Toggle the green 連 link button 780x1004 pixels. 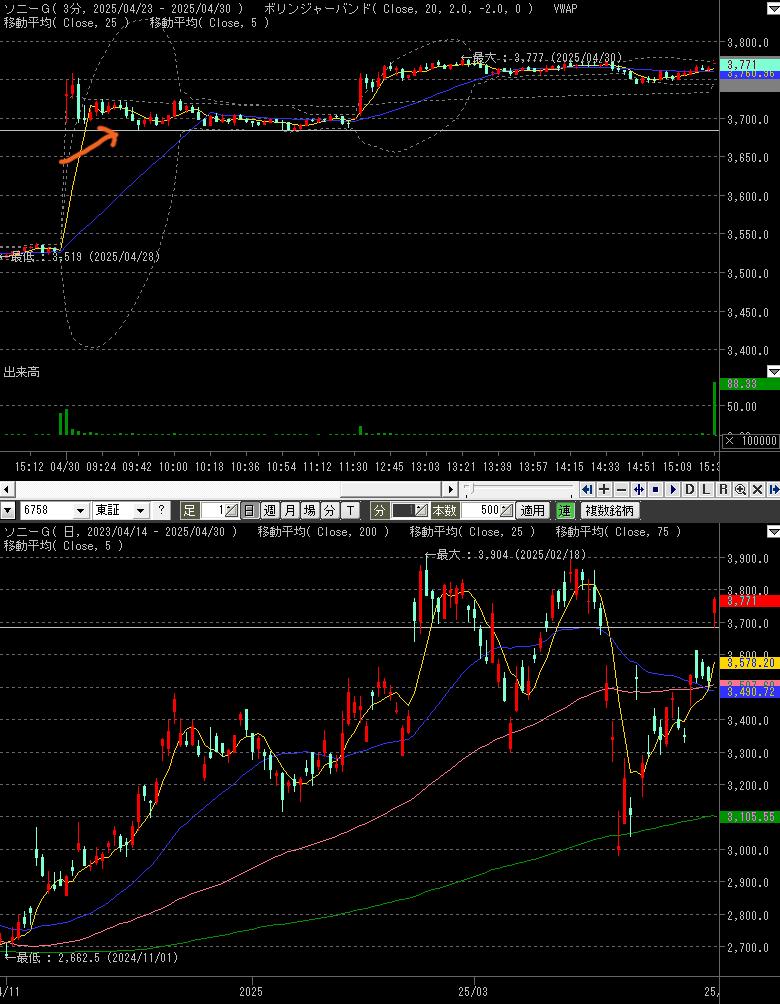tap(564, 510)
